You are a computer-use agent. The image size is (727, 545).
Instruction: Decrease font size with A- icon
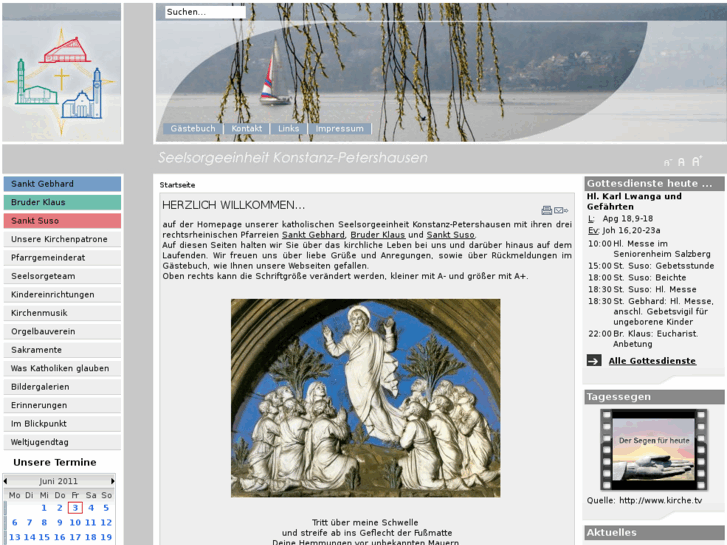[x=667, y=162]
